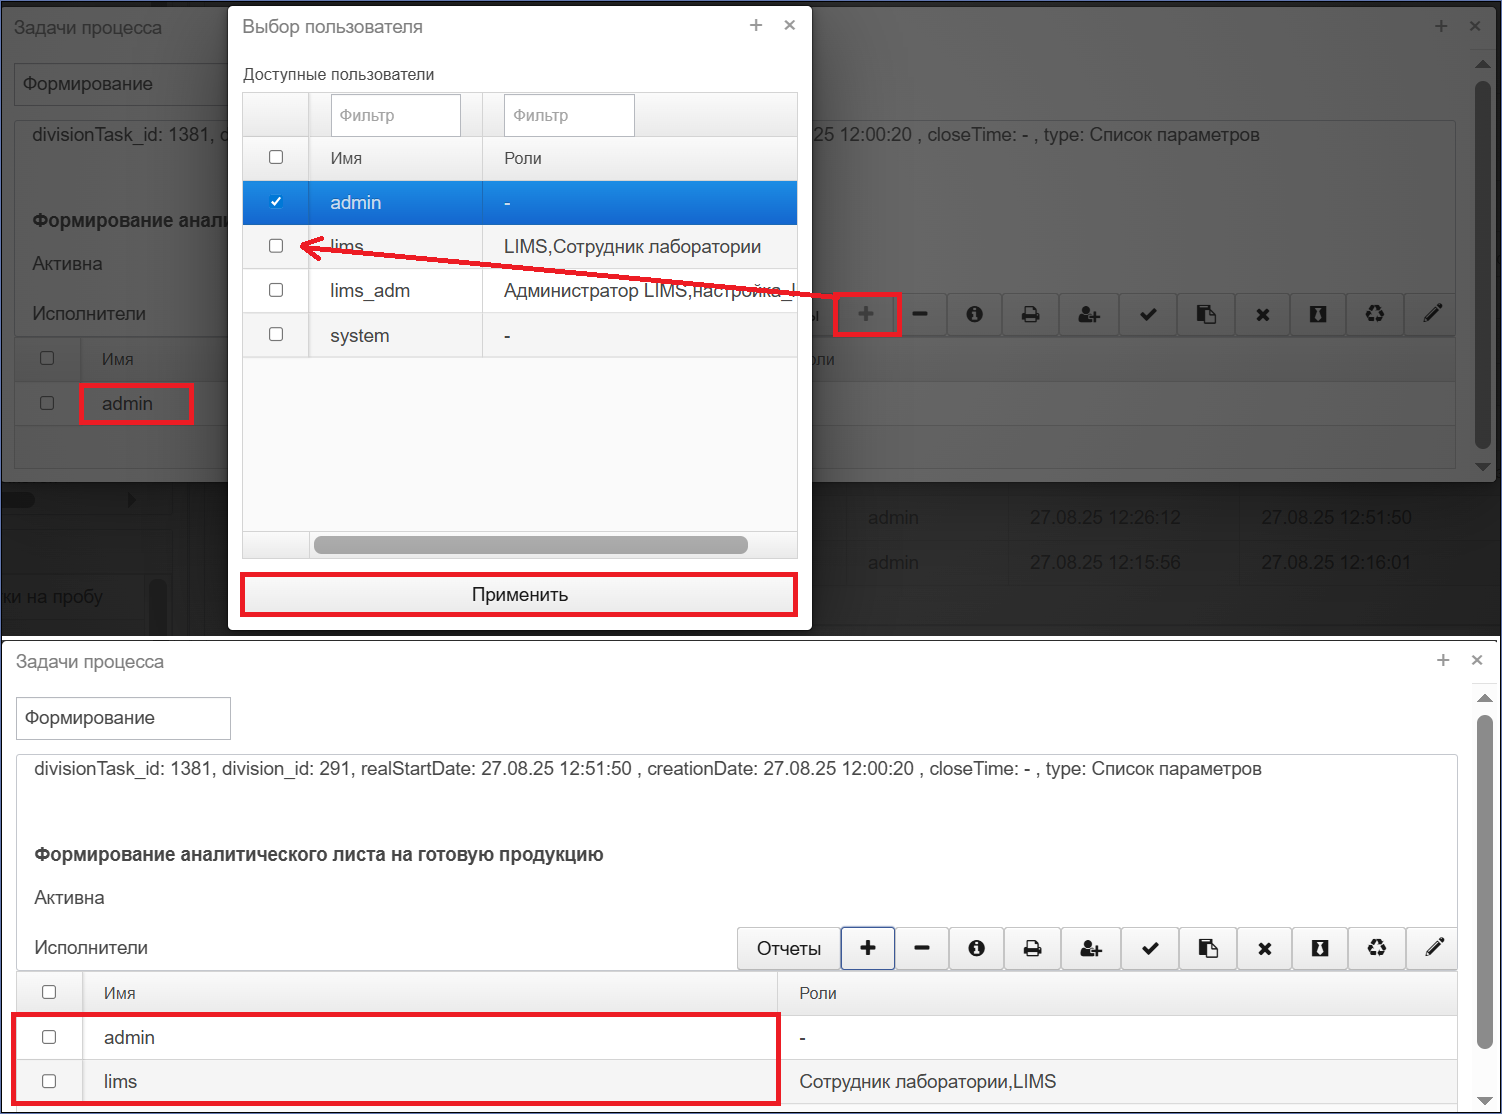Click the horizontal scrollbar in the user selection dialog
This screenshot has width=1502, height=1114.
click(x=531, y=545)
